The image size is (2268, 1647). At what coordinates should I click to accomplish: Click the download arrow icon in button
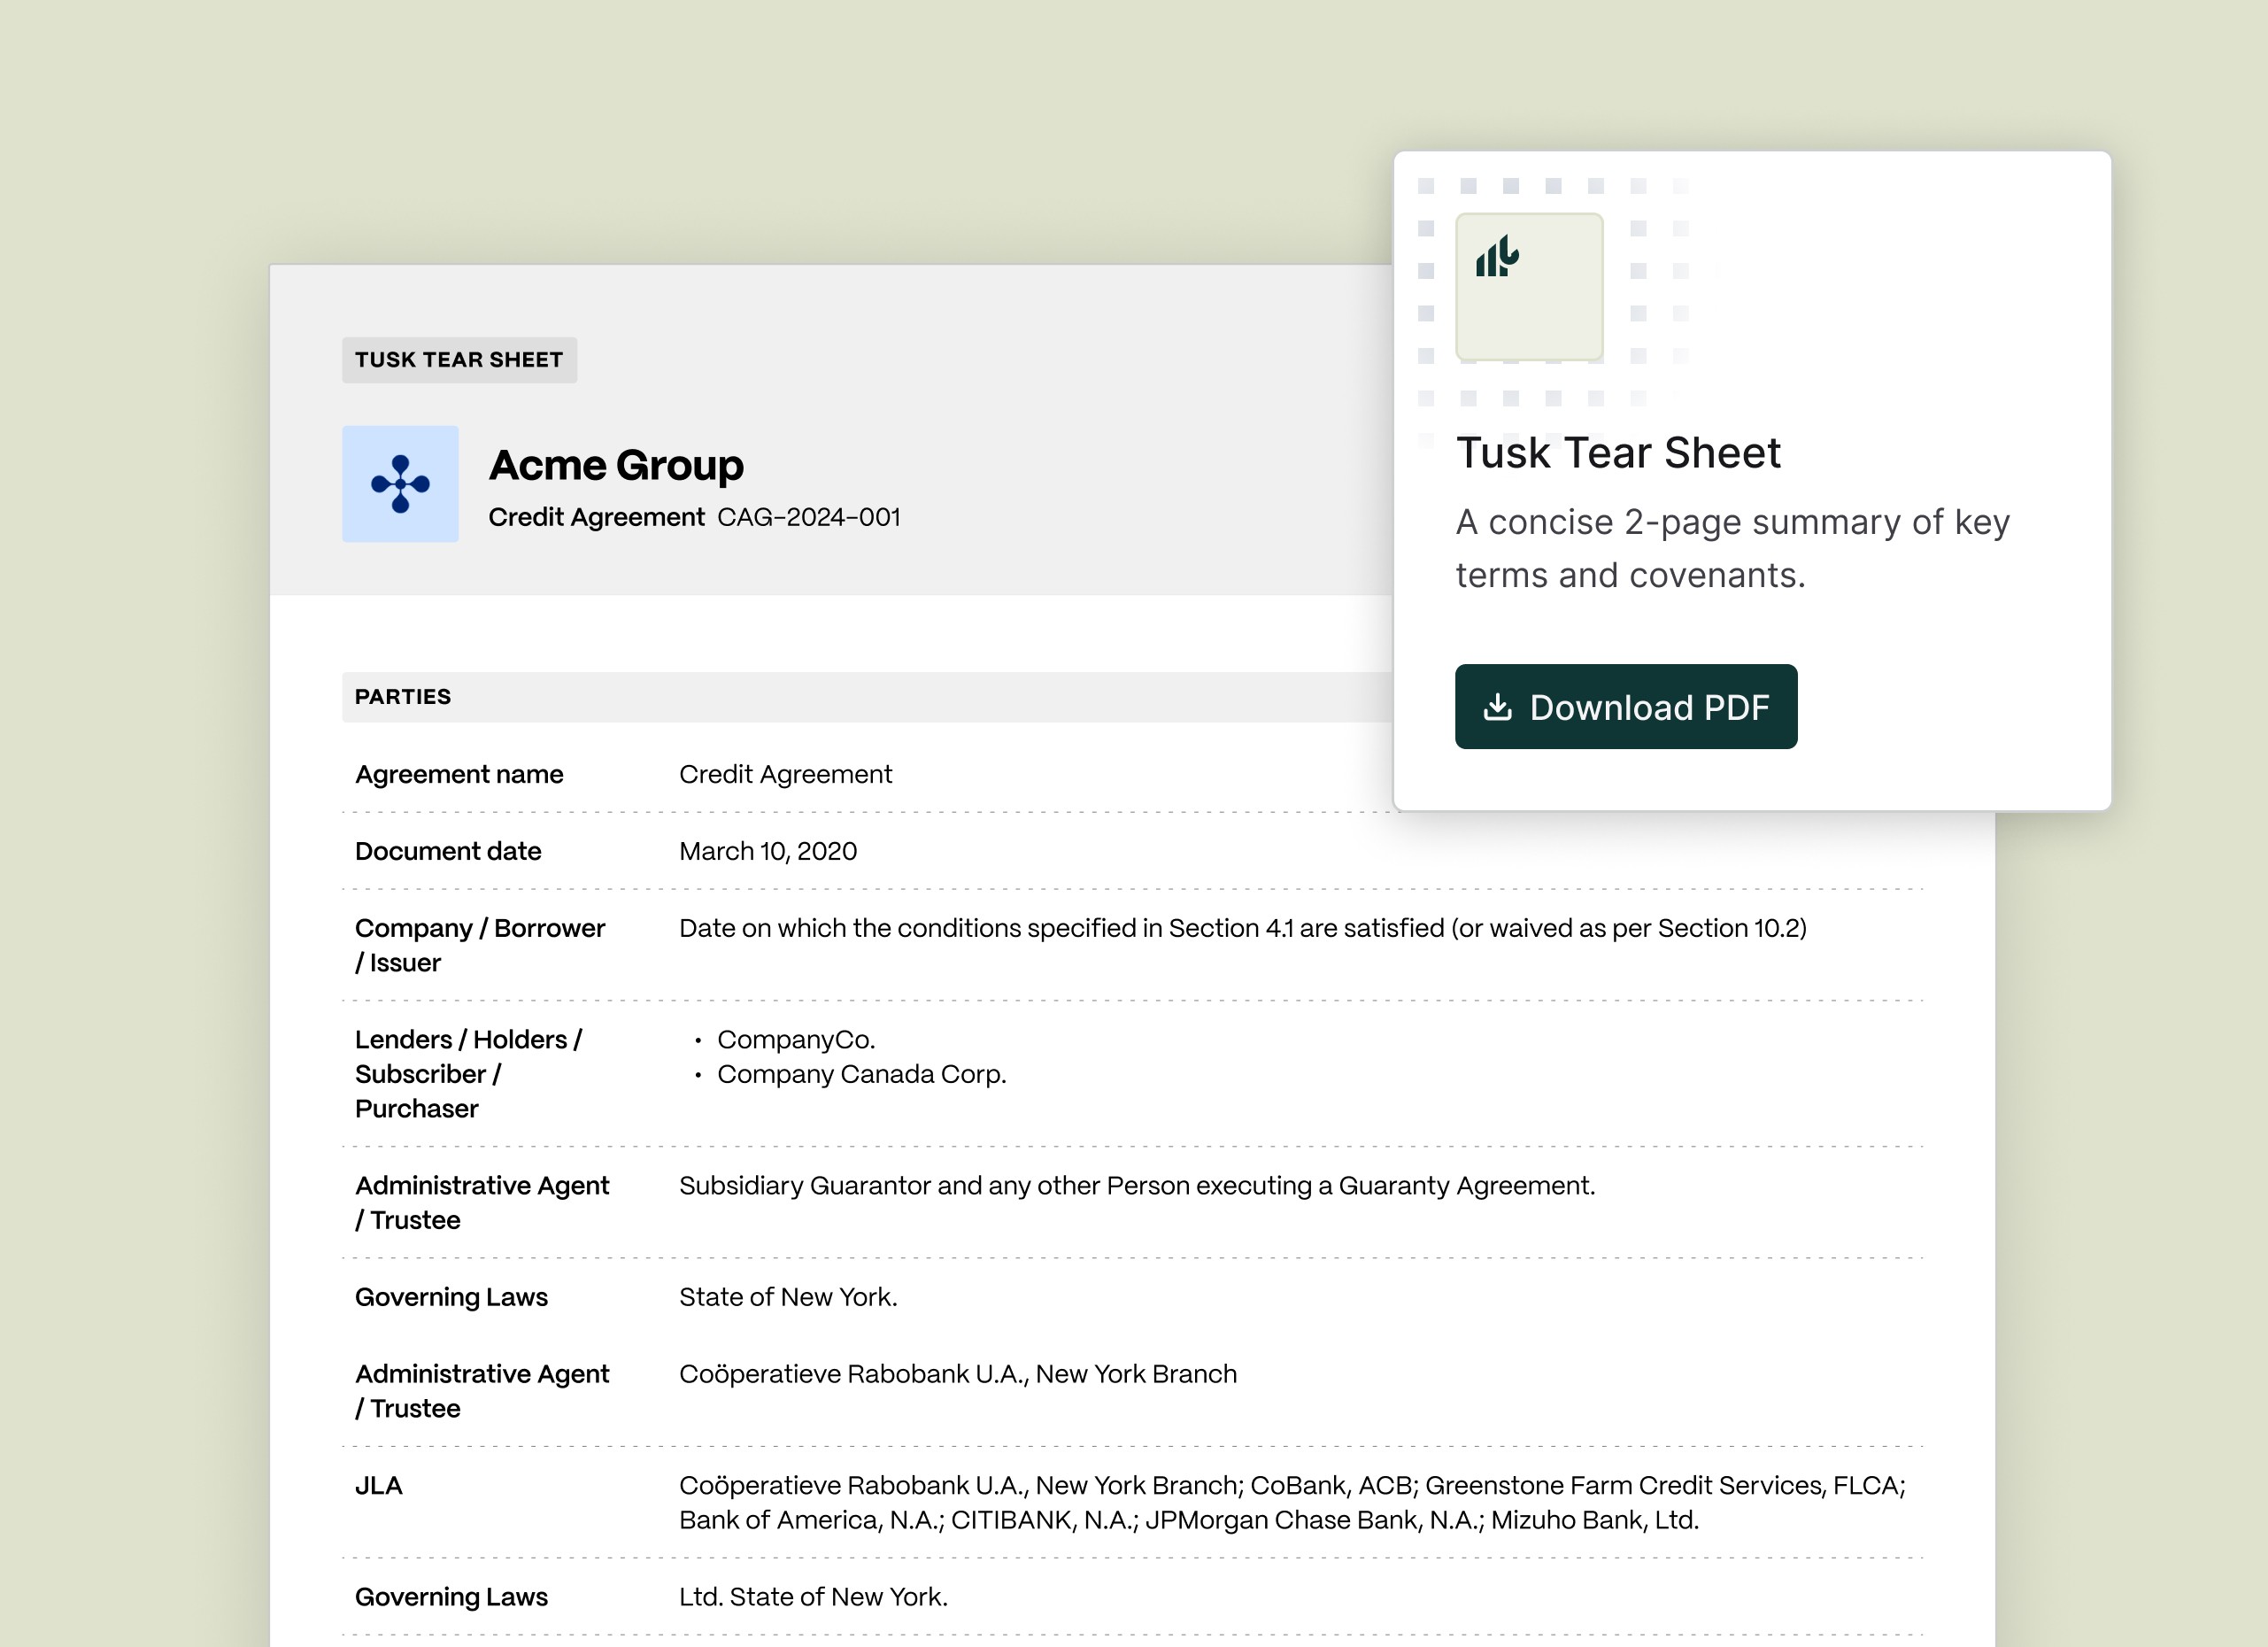1497,707
